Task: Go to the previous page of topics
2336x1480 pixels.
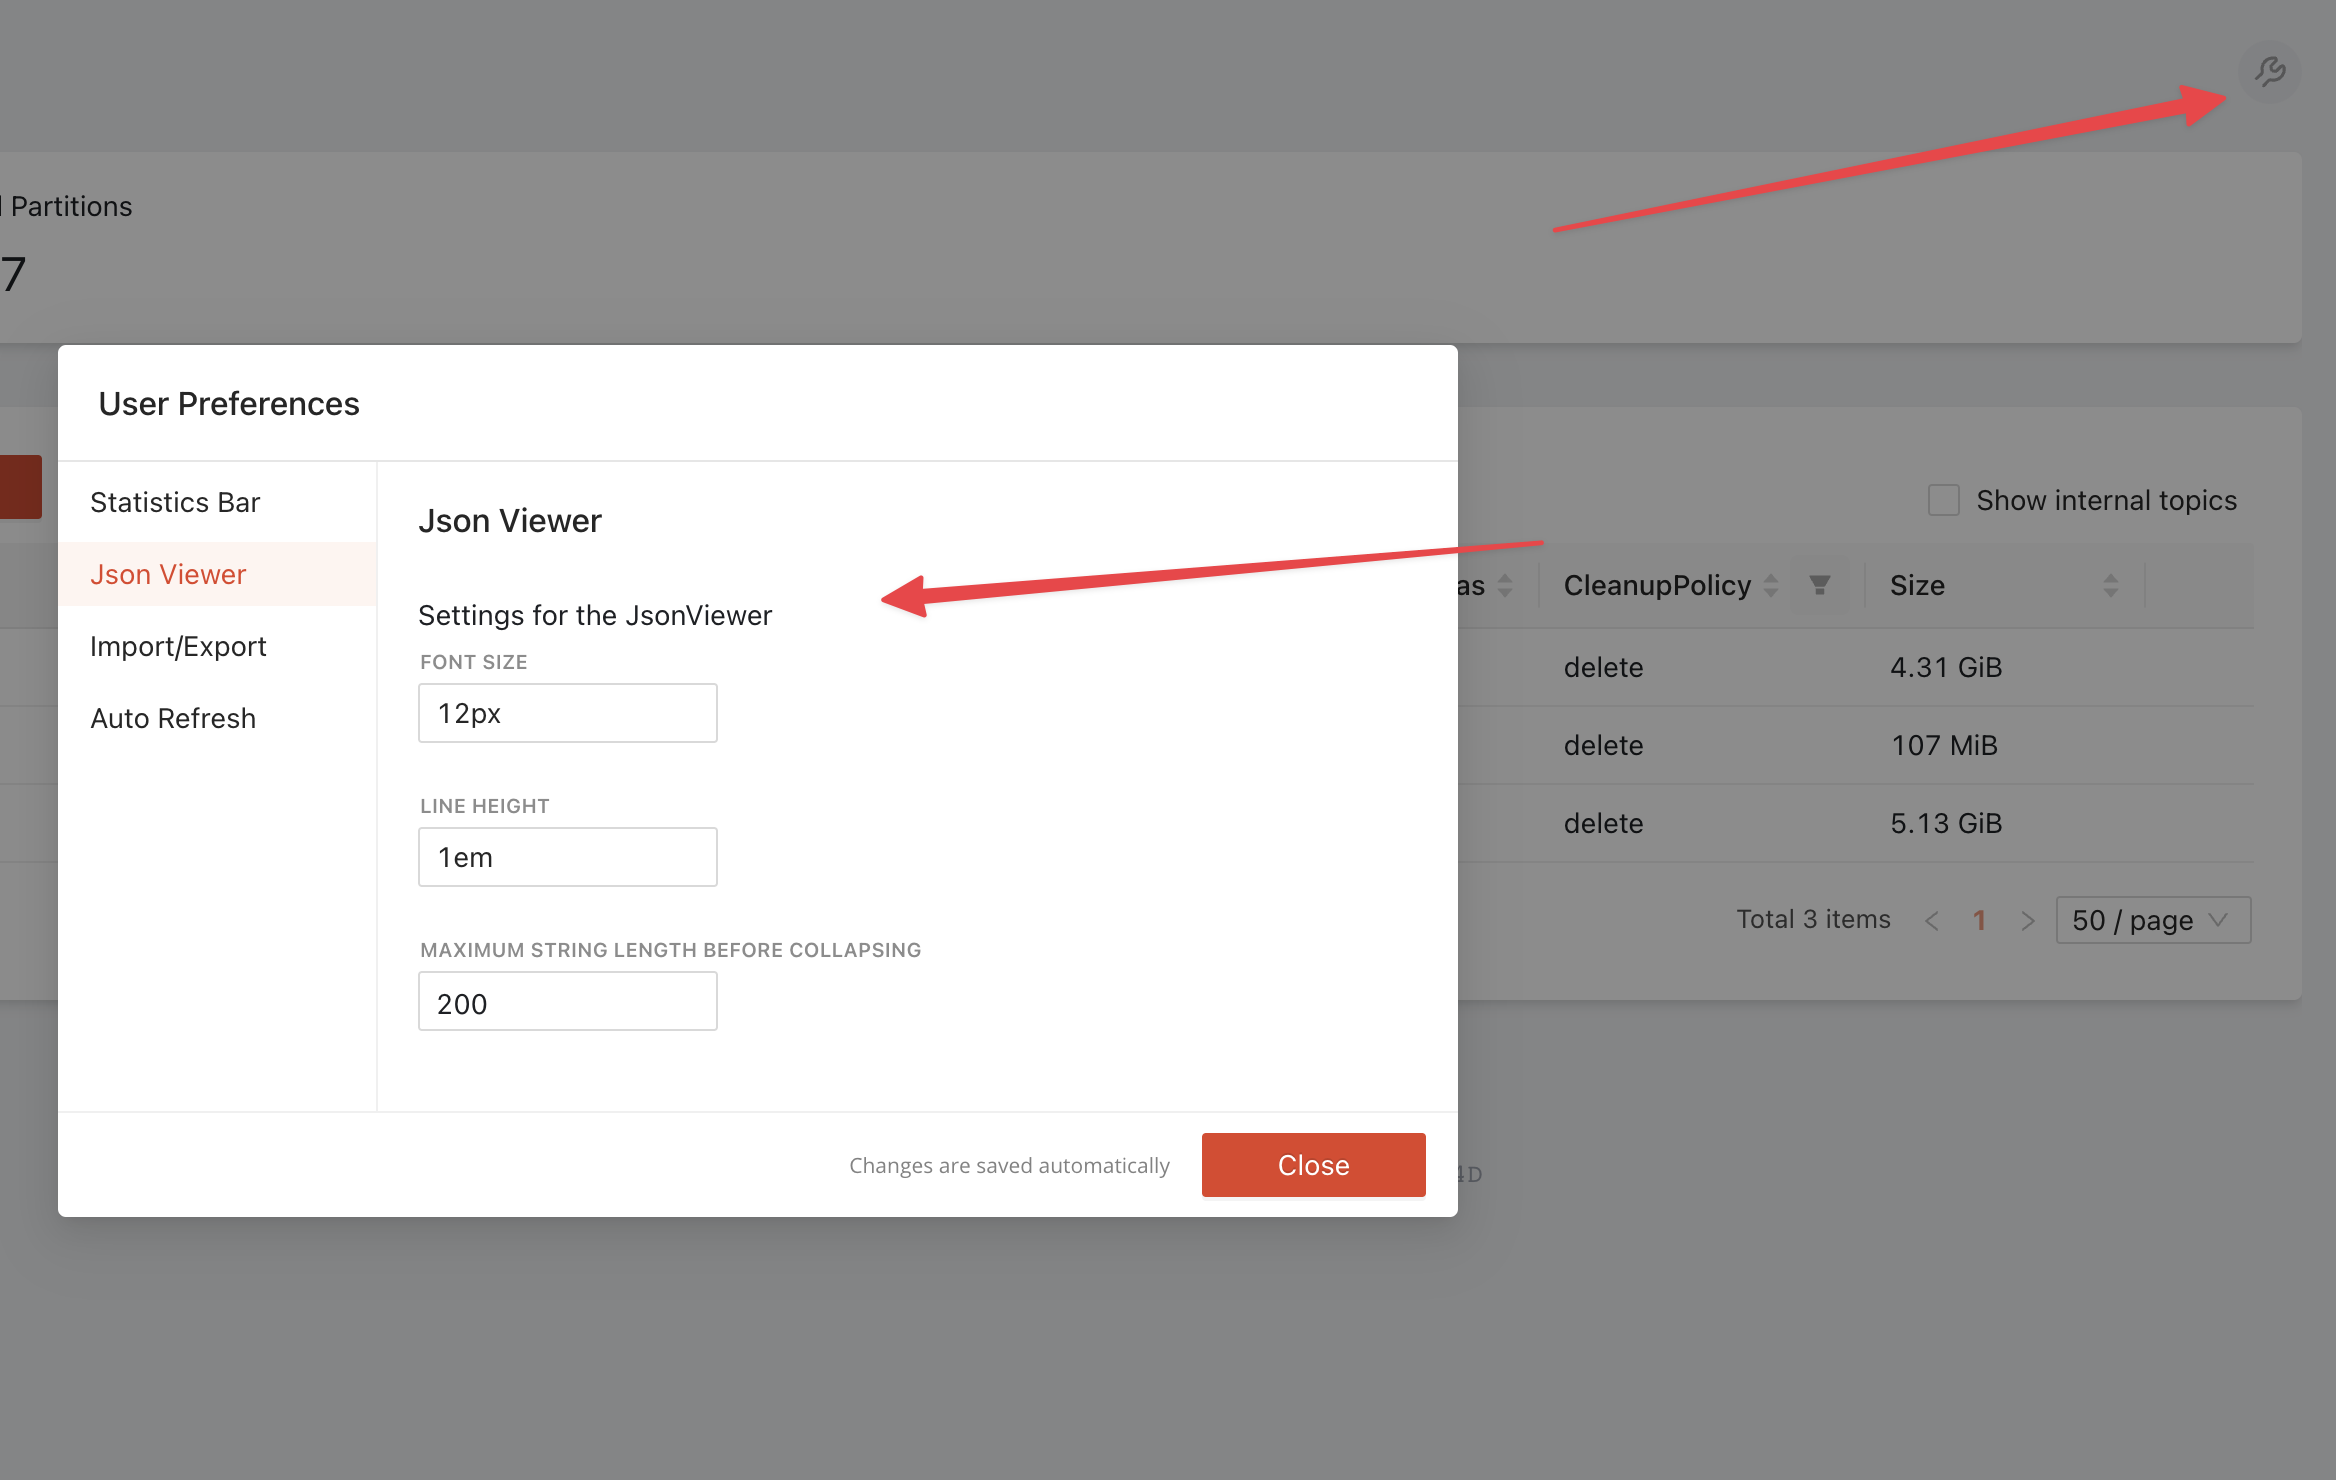Action: point(1933,920)
